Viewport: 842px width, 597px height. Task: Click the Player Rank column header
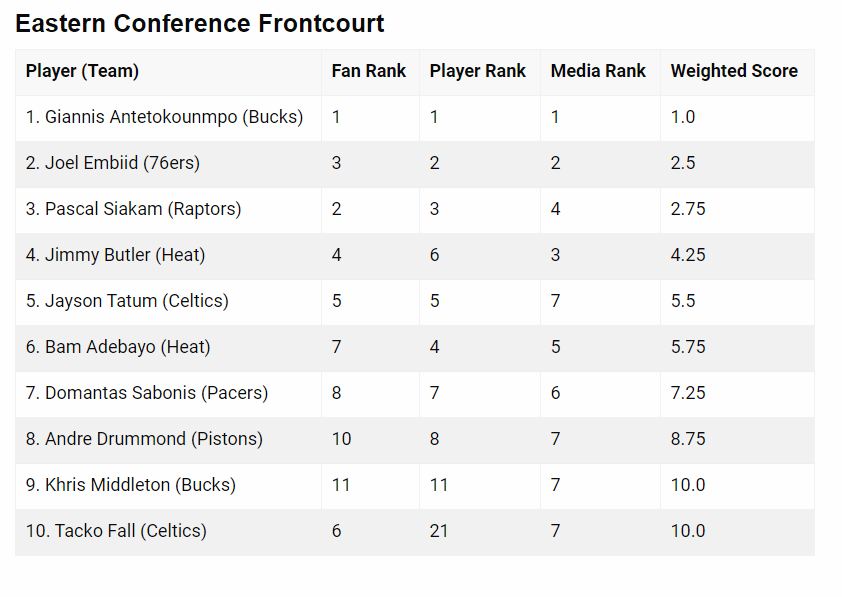tap(477, 71)
